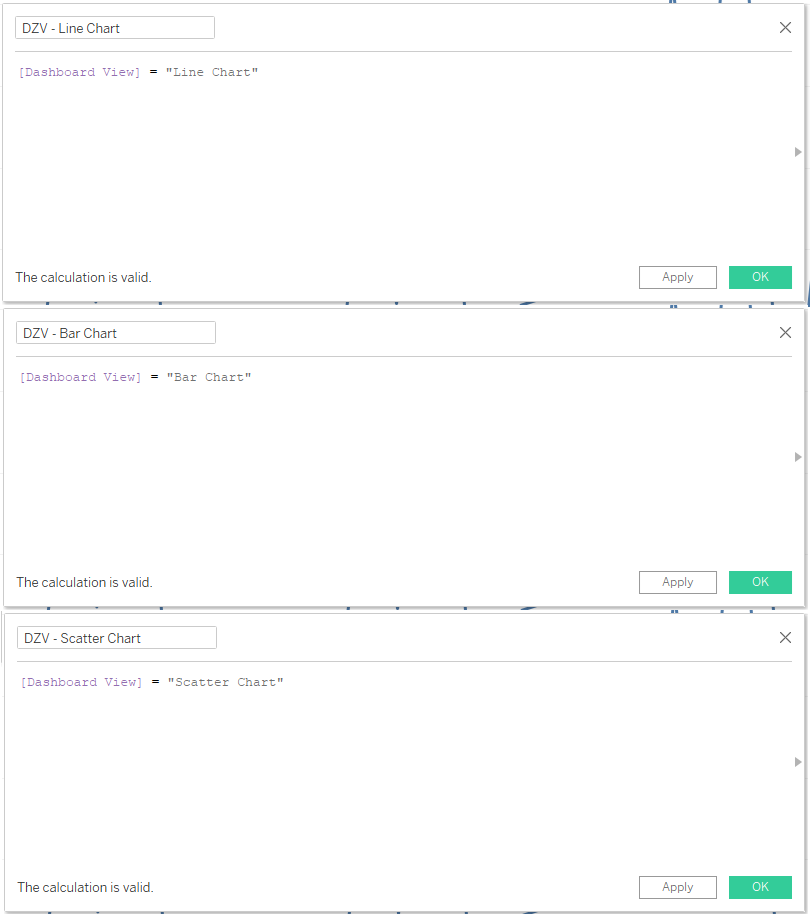The height and width of the screenshot is (914, 810).
Task: Click [Dashboard View] in the Line Chart formula
Action: tap(80, 72)
